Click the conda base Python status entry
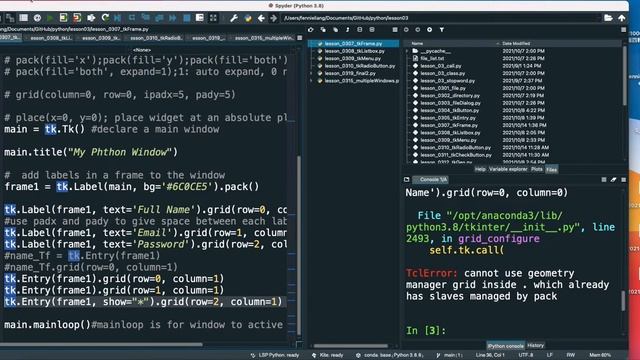Image resolution: width=640 pixels, height=360 pixels. 389,355
